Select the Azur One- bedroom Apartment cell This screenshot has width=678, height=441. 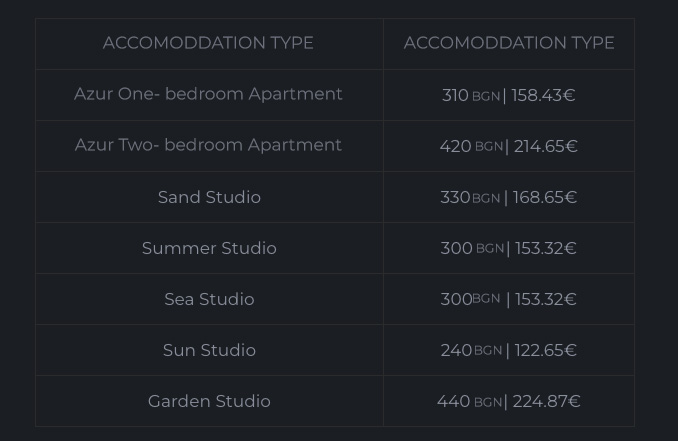tap(208, 94)
